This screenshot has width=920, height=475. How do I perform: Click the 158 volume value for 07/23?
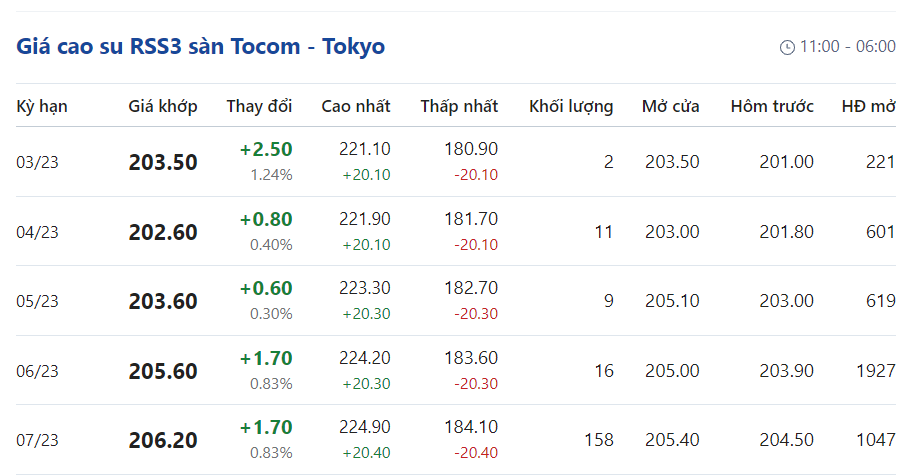click(x=599, y=440)
